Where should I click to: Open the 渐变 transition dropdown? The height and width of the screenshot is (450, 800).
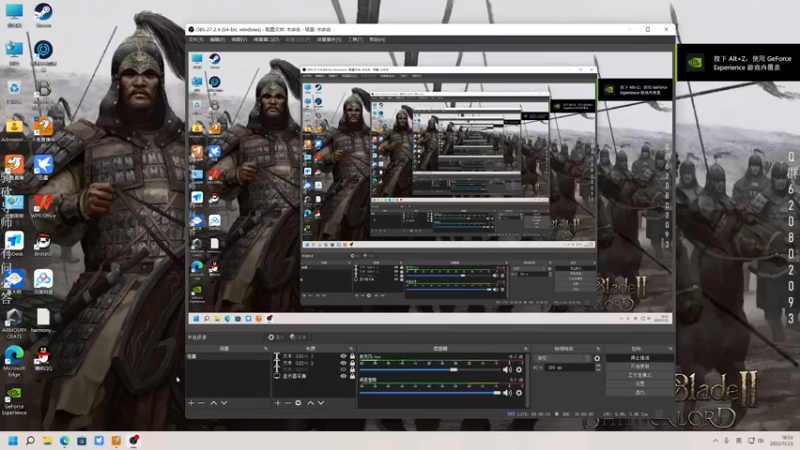click(x=562, y=358)
